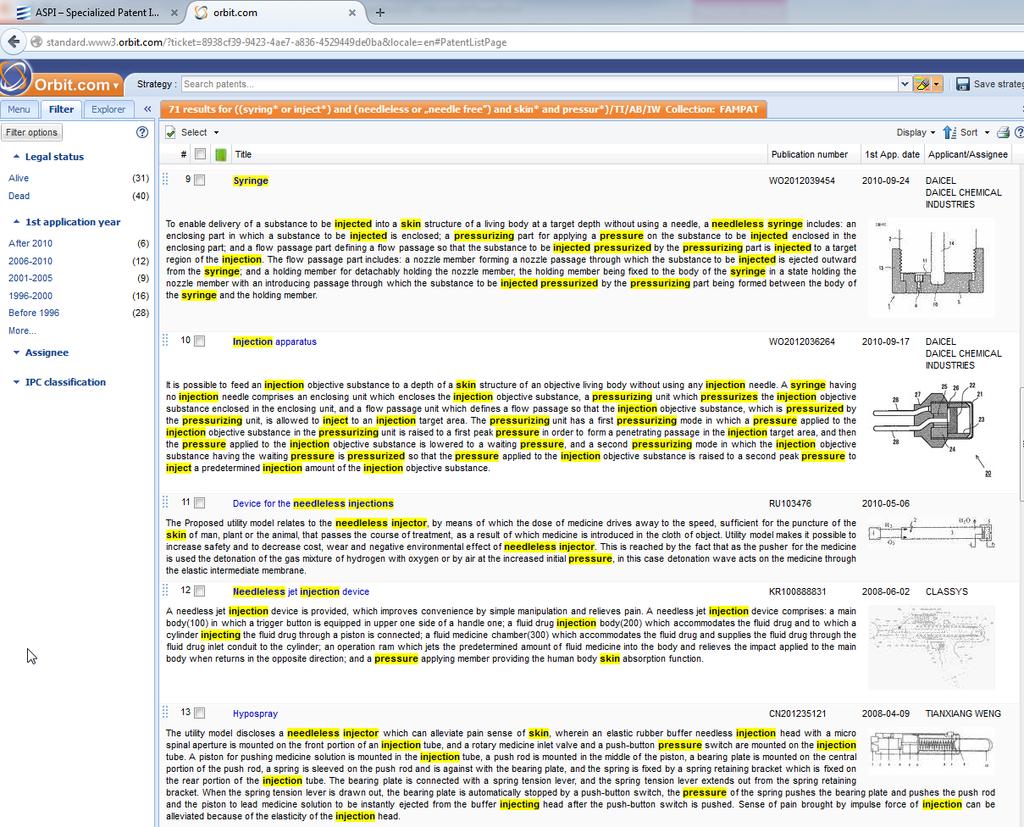Filter by Before 1996 application year
The image size is (1024, 827).
33,313
